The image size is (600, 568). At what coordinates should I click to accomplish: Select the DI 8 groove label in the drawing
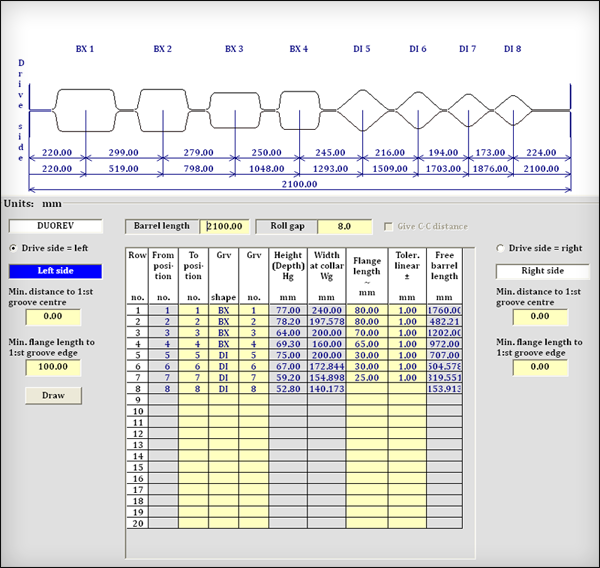[x=512, y=49]
